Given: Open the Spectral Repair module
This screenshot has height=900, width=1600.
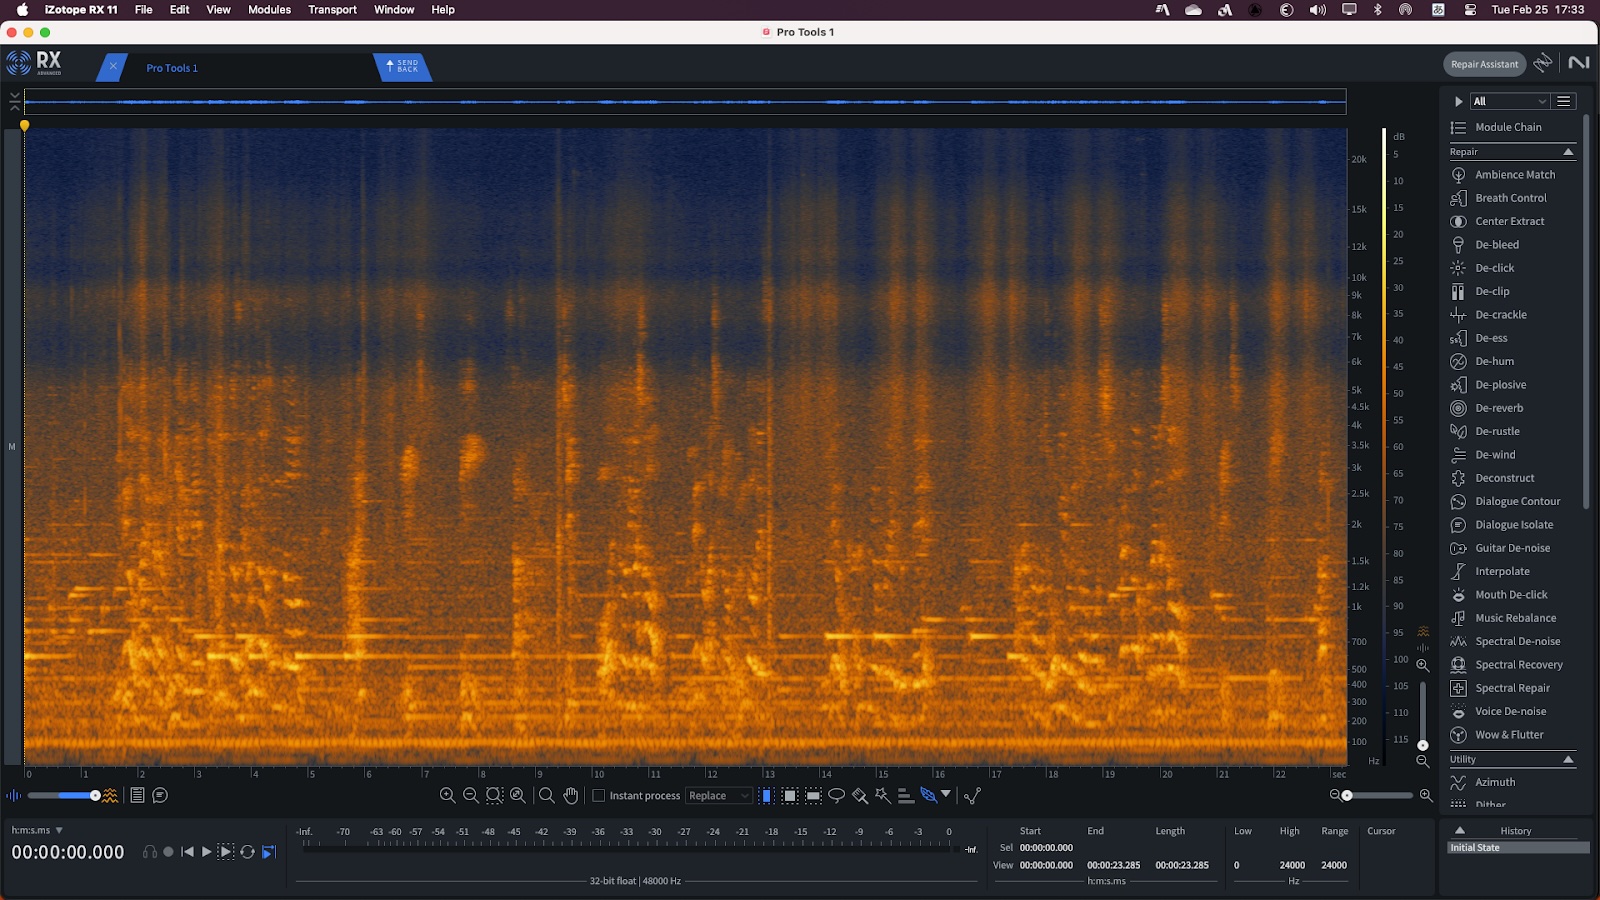Looking at the screenshot, I should (1512, 688).
